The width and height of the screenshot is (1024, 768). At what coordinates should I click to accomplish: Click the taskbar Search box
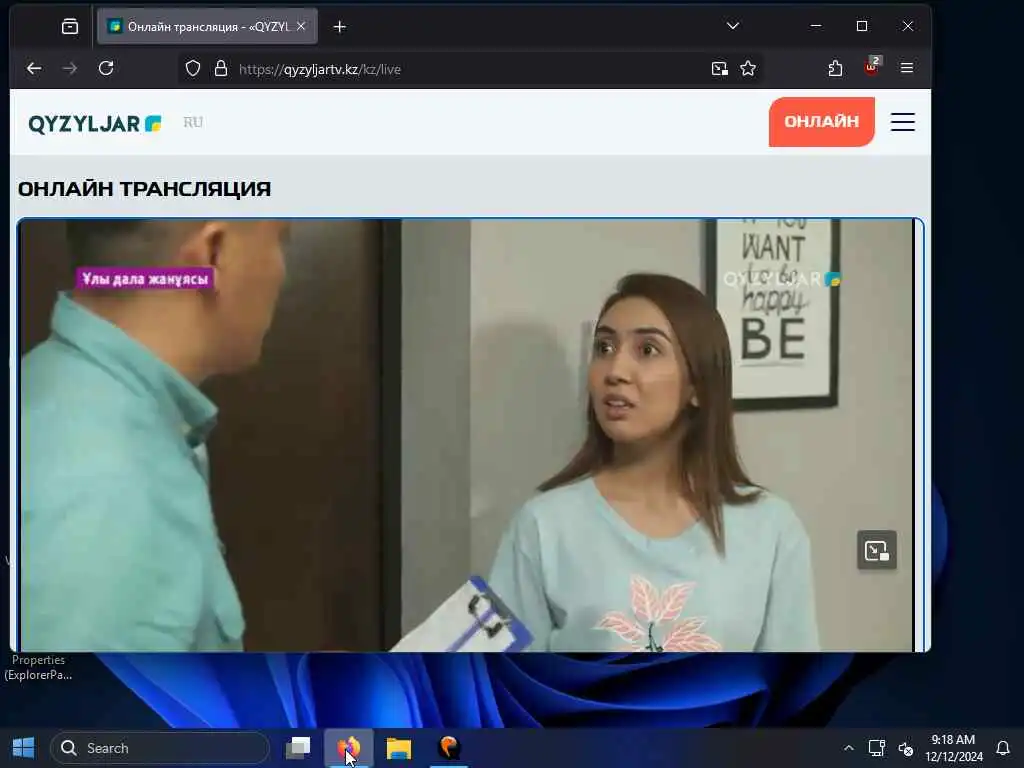160,748
